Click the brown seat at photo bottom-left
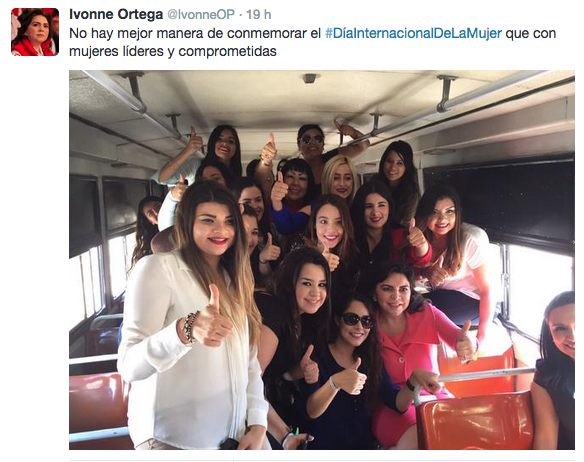Image resolution: width=584 pixels, height=462 pixels. [x=98, y=404]
